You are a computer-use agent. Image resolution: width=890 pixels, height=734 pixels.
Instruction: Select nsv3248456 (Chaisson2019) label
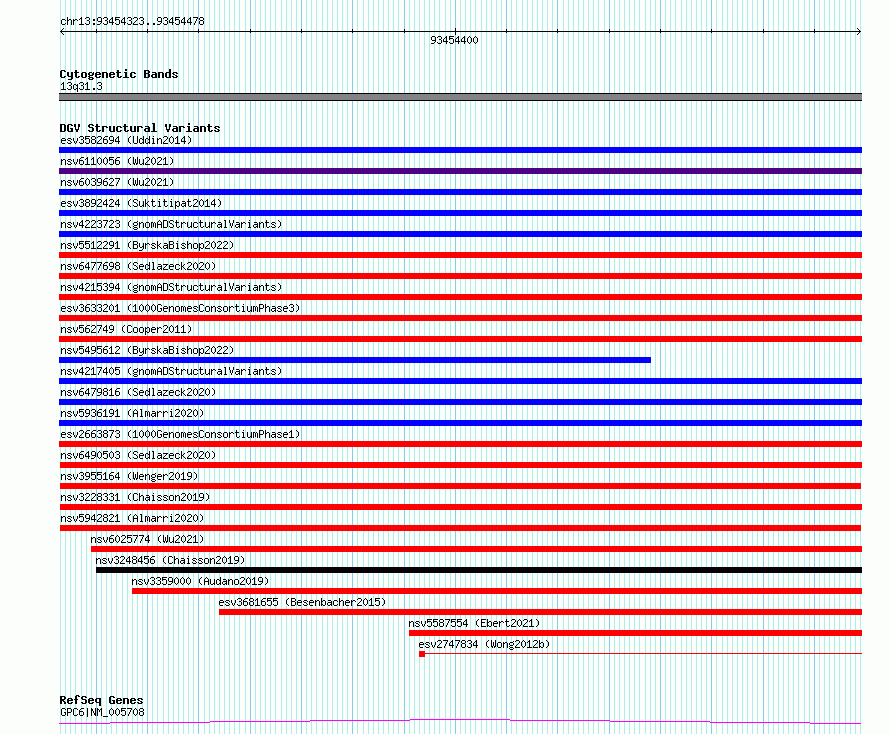tap(170, 560)
